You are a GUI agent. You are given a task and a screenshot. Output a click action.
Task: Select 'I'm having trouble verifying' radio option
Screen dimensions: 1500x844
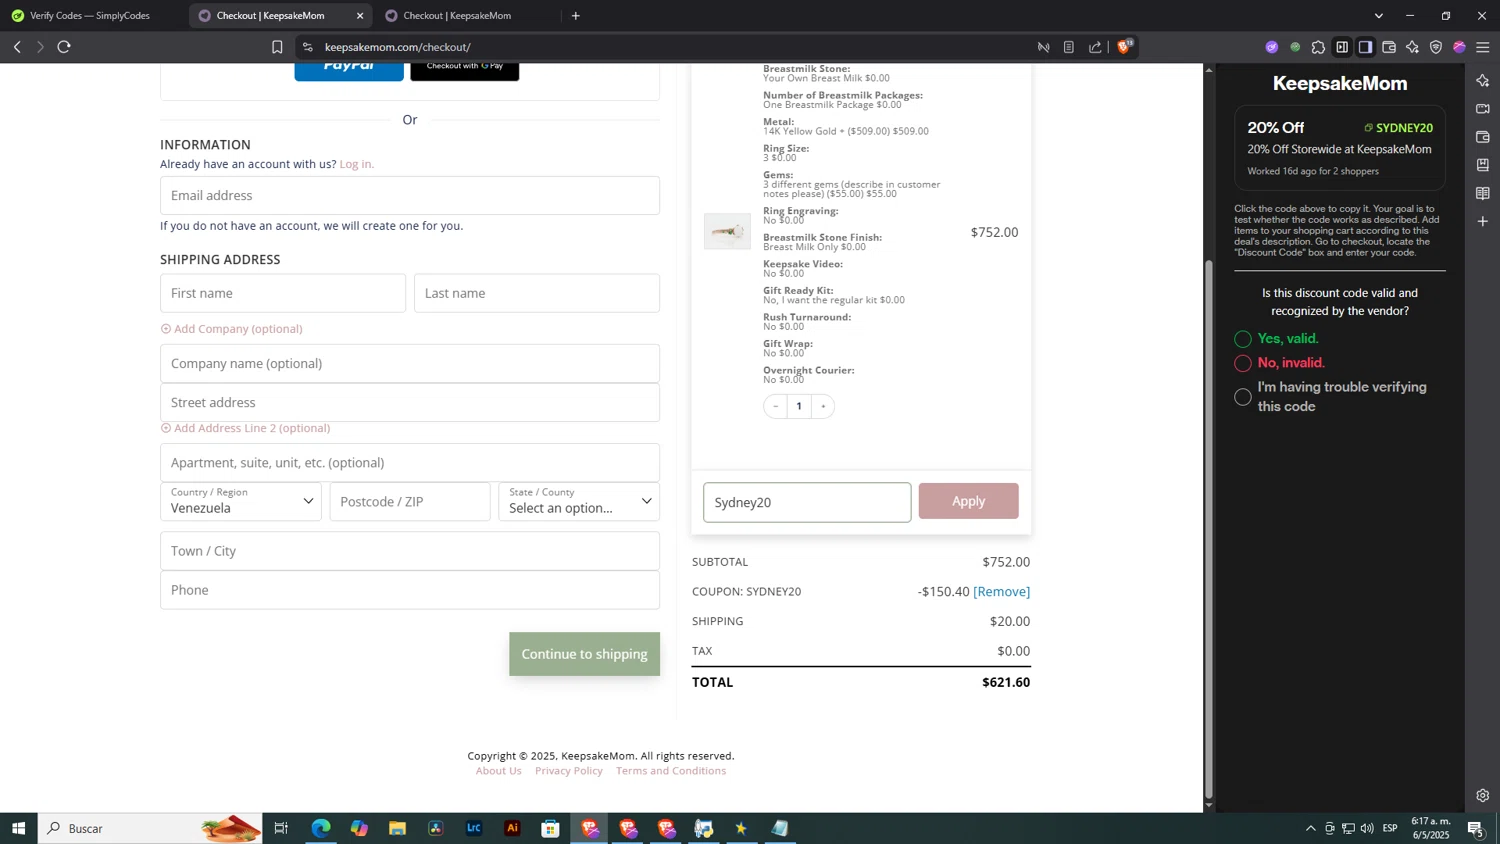point(1243,397)
